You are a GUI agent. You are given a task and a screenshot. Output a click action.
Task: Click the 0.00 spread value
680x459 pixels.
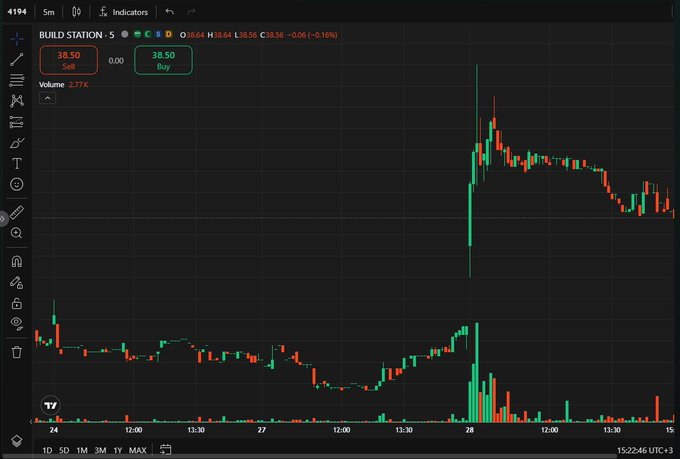pyautogui.click(x=116, y=61)
